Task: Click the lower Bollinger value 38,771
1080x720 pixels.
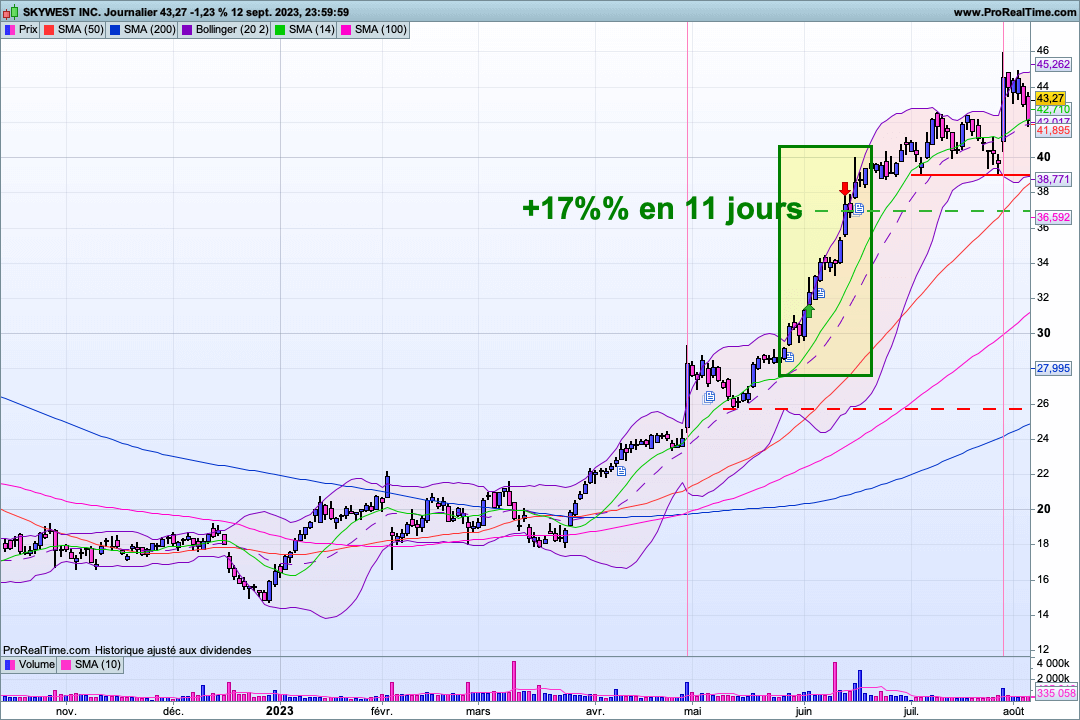Action: click(x=1053, y=179)
